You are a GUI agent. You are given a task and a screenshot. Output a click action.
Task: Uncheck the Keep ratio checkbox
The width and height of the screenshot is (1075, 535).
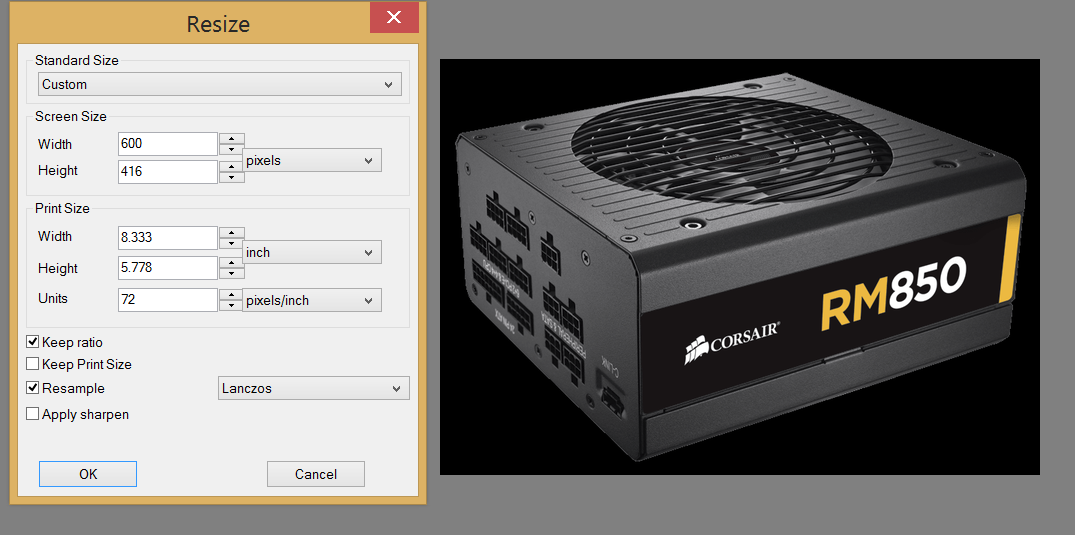32,342
